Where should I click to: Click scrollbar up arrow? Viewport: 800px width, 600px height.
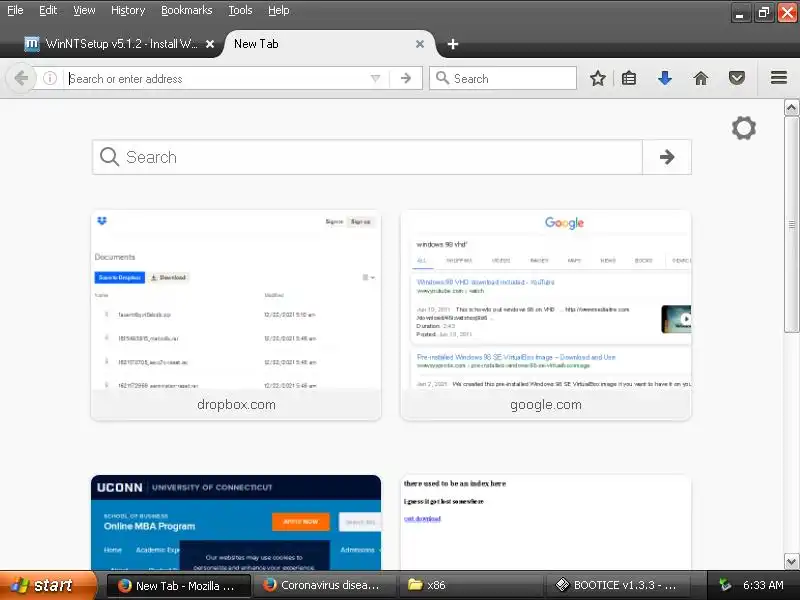[x=791, y=108]
